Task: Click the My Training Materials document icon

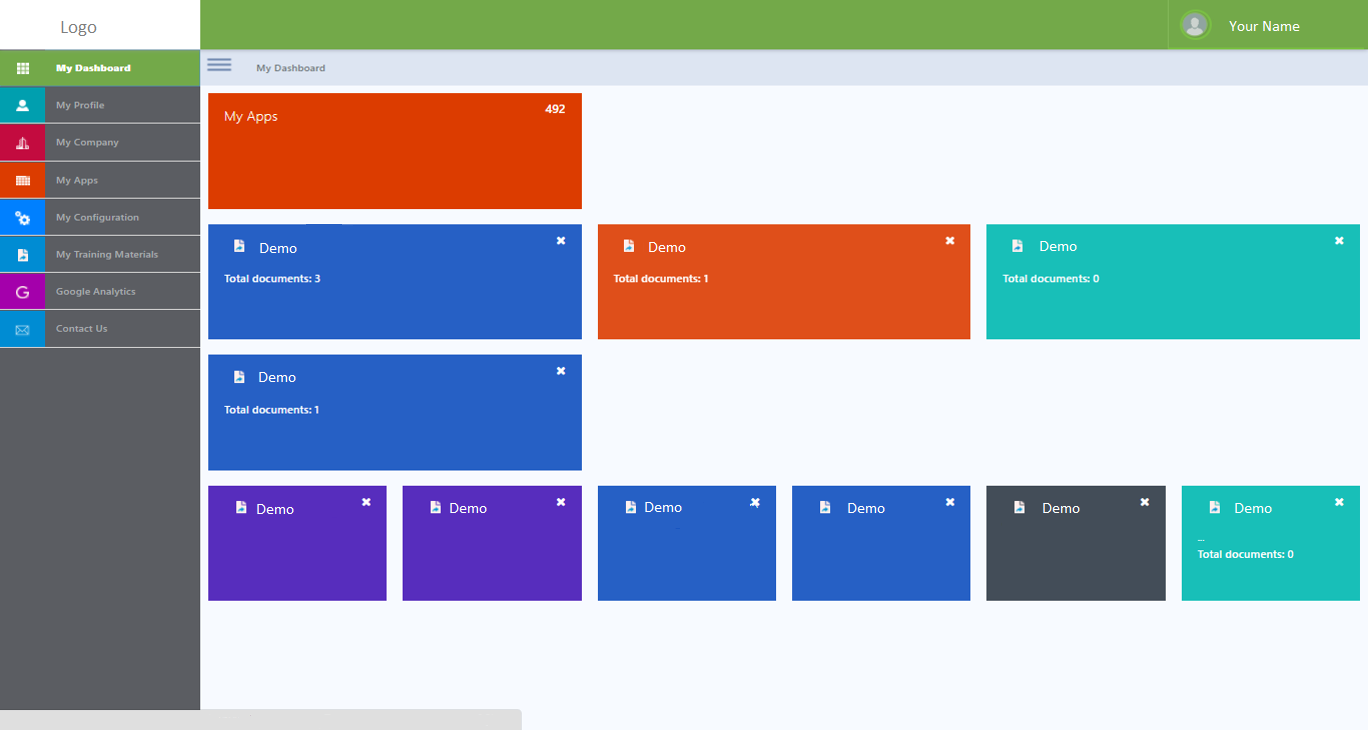Action: tap(23, 255)
